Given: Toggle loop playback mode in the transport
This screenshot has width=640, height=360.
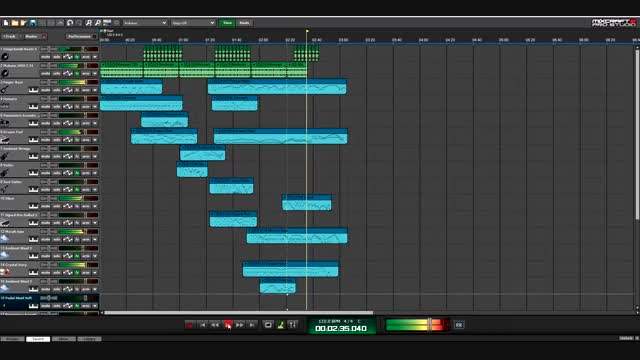Looking at the screenshot, I should [268, 325].
